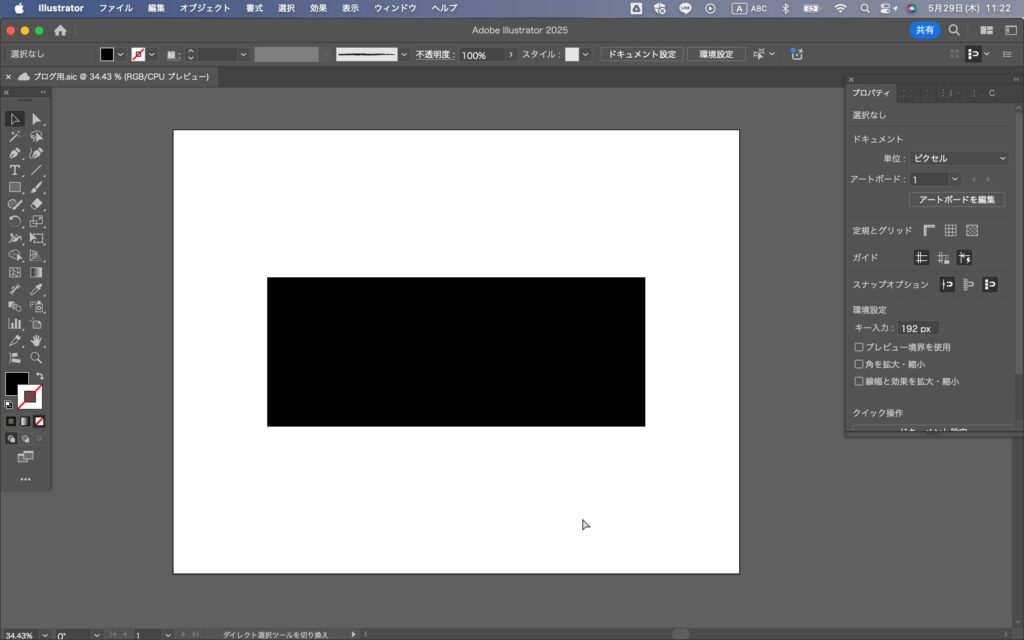Select the Scale tool
The image size is (1024, 640).
point(37,221)
